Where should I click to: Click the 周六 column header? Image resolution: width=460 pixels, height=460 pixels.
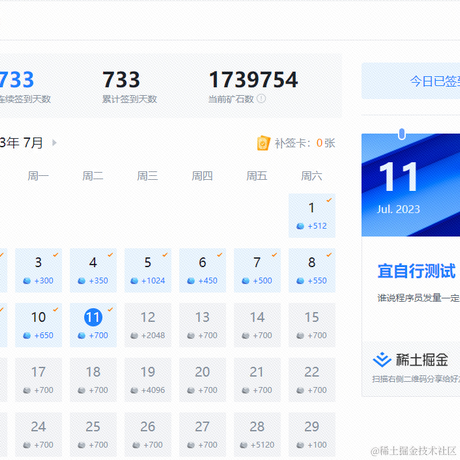[x=311, y=176]
